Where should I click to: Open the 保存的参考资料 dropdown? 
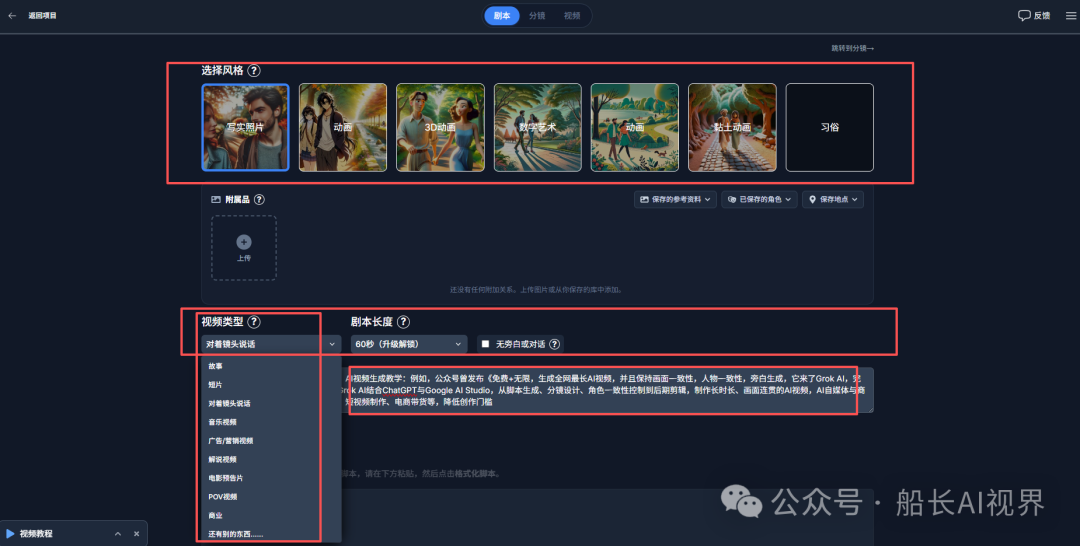tap(675, 200)
